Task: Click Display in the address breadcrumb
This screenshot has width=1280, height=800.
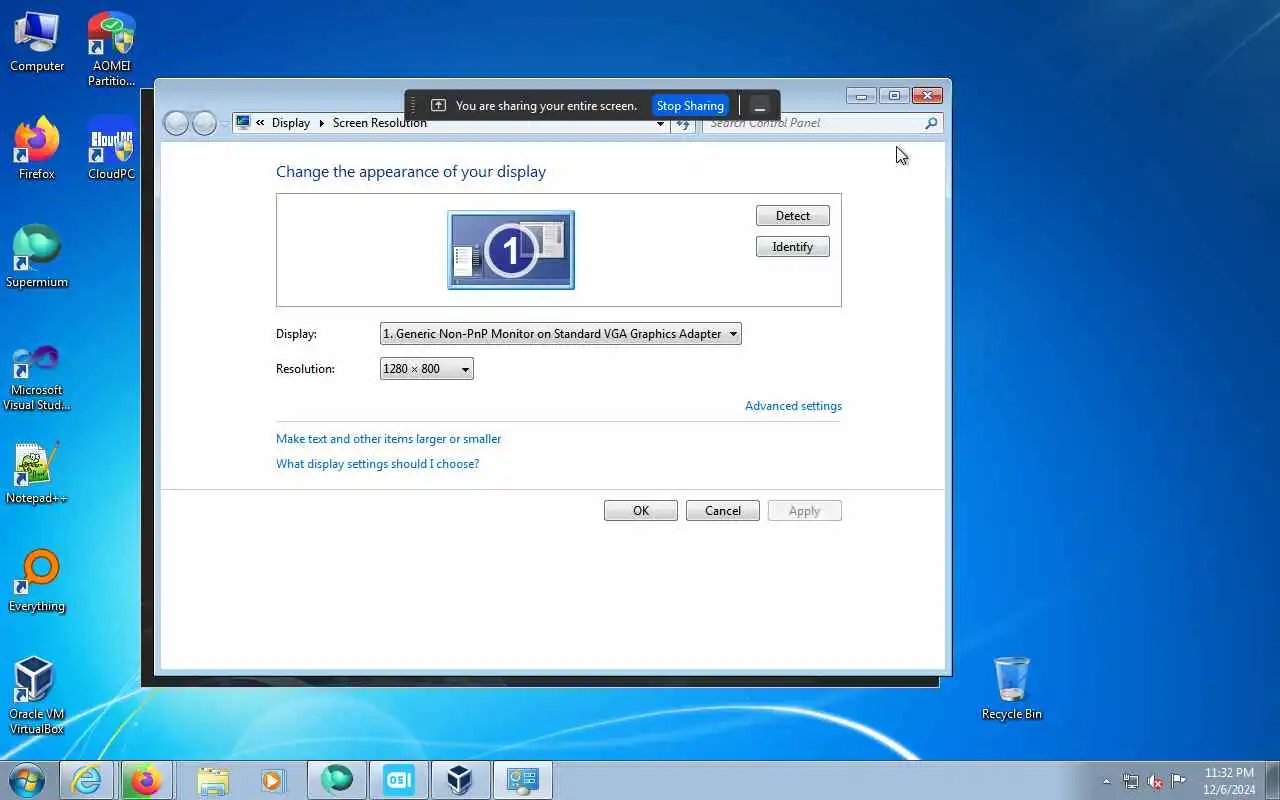Action: click(291, 123)
